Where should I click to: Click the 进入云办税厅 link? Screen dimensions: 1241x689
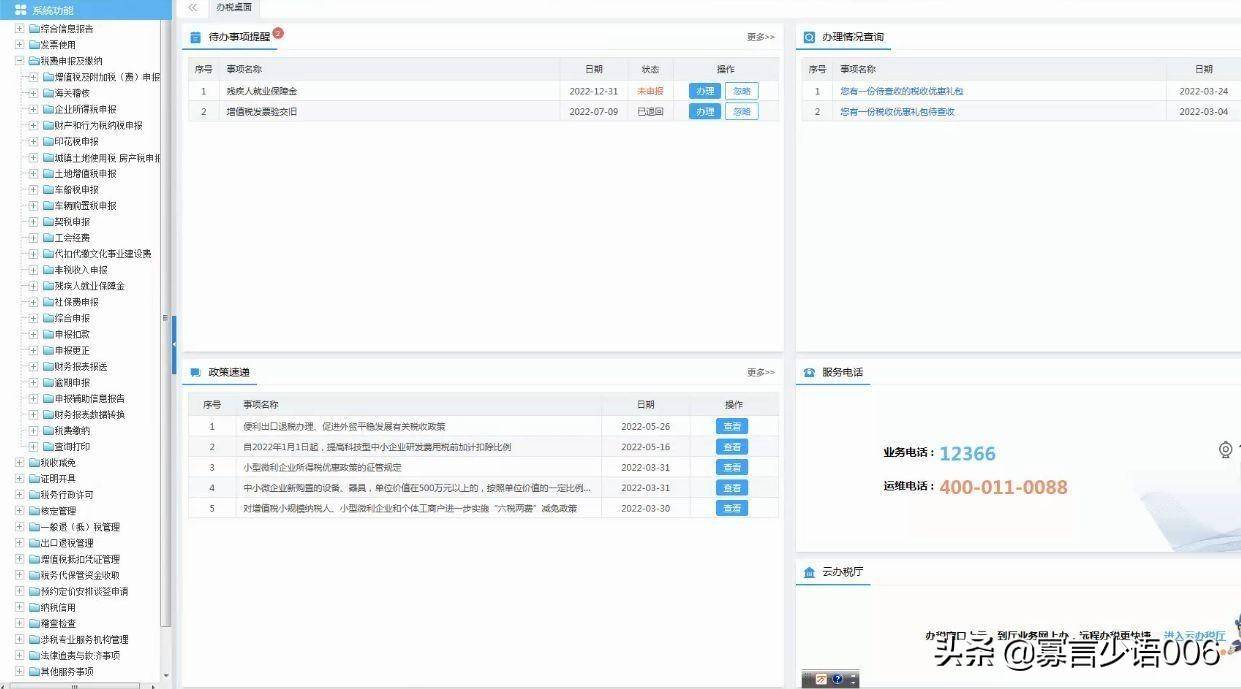pos(1194,636)
